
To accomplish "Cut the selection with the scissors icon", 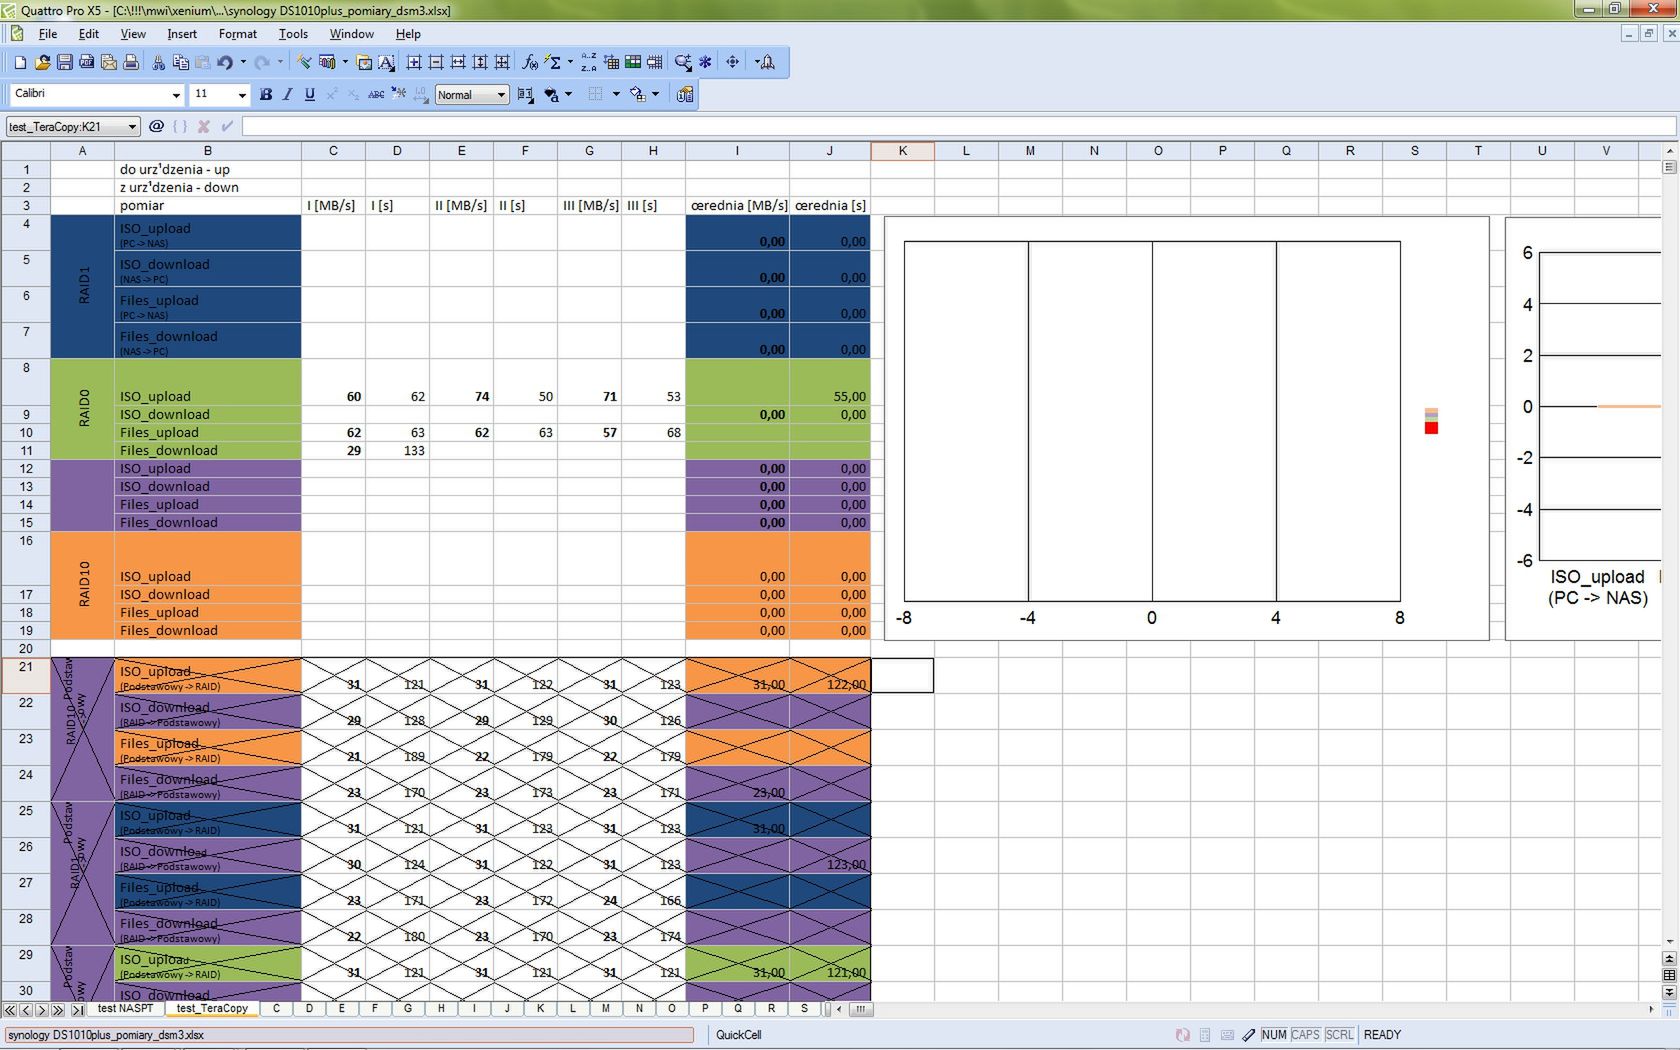I will 158,62.
